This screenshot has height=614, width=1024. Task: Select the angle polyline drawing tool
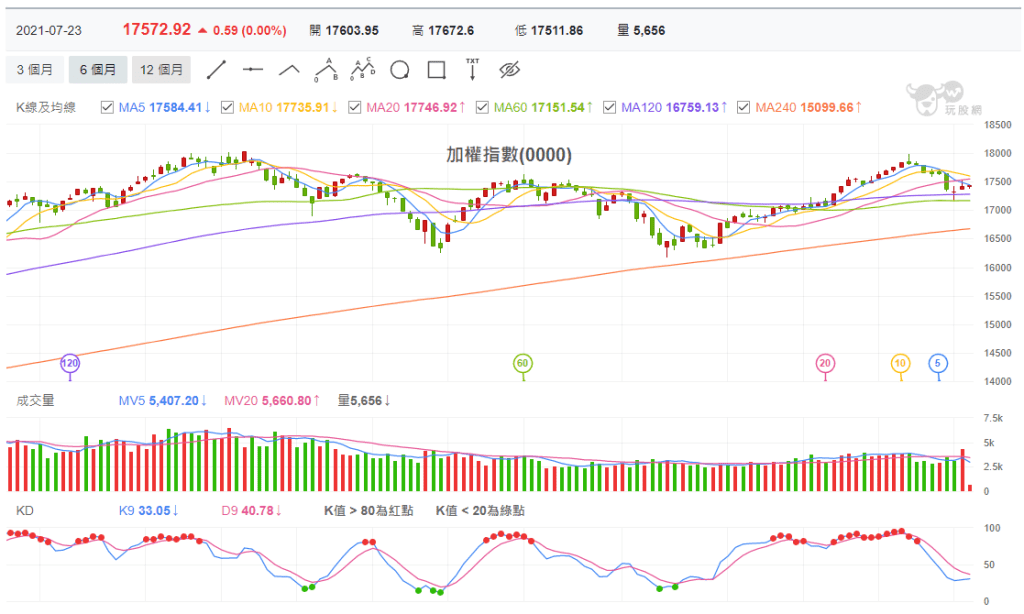[289, 70]
